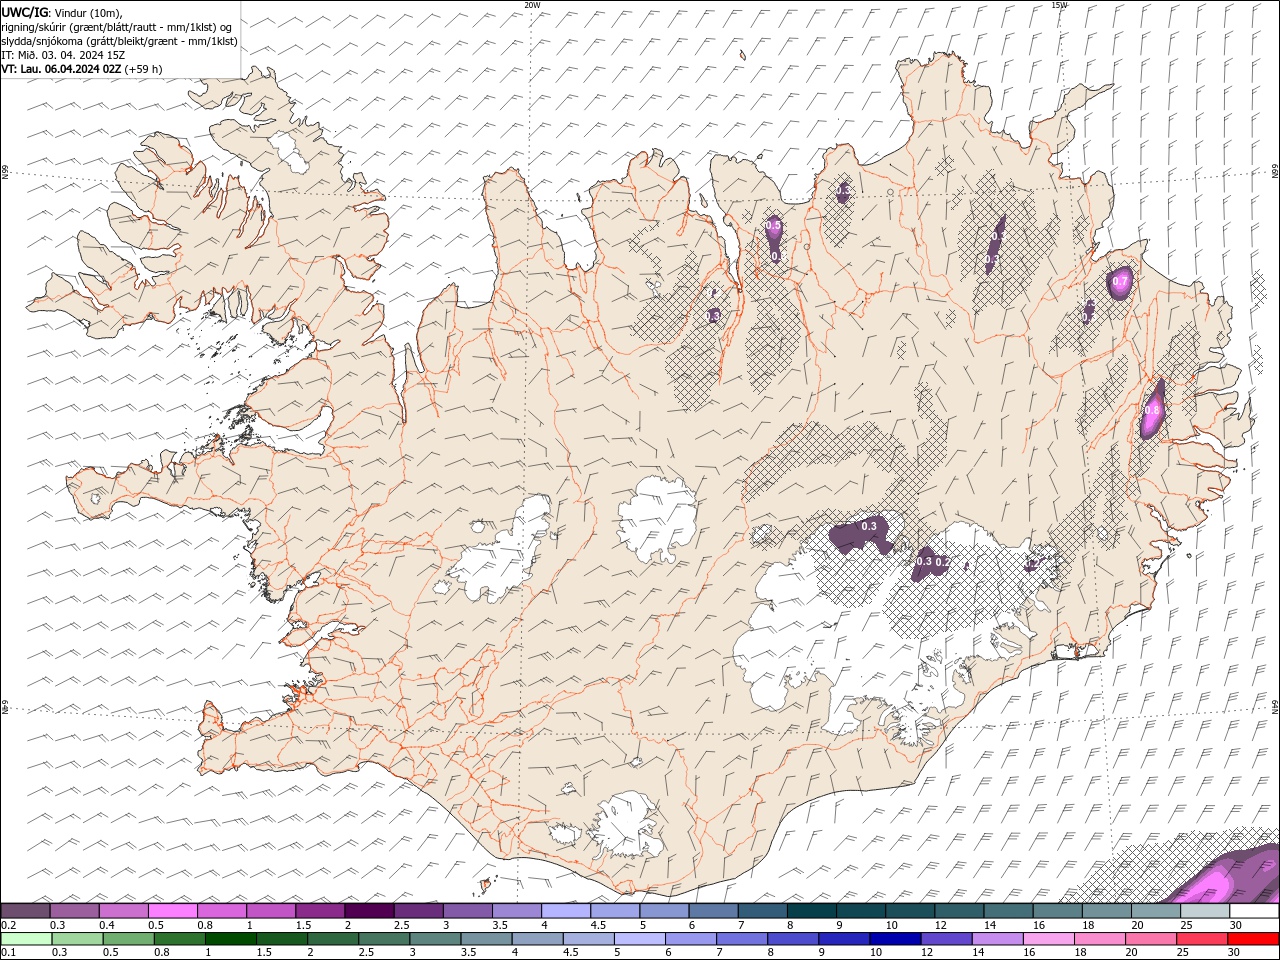Pick the pale grey upper swatch between 25 and 30
Viewport: 1280px width, 960px height.
(x=1204, y=911)
